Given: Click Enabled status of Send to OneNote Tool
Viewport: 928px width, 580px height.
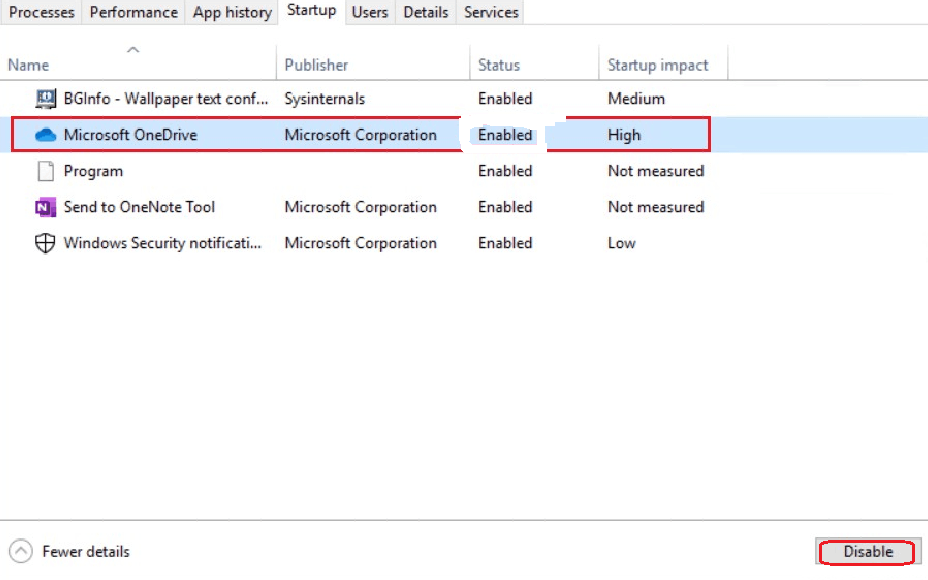Looking at the screenshot, I should [505, 207].
